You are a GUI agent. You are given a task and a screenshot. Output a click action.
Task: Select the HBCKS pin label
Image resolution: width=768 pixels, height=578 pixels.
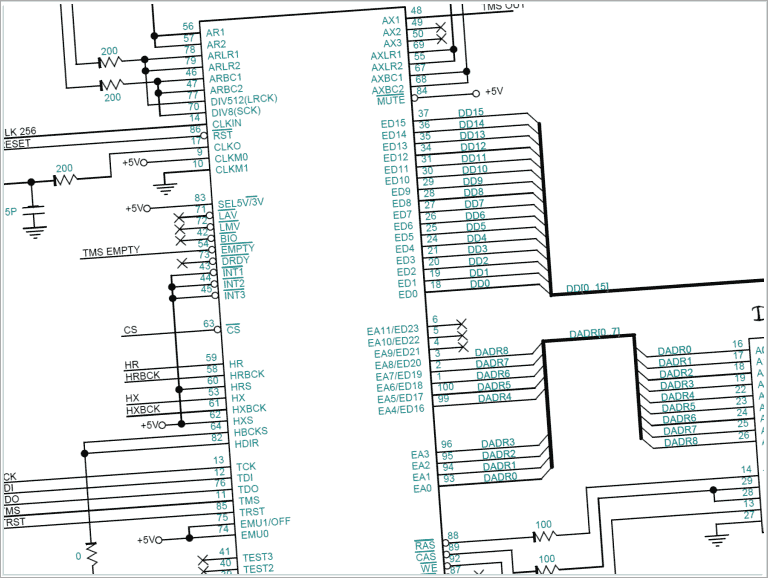pos(250,432)
